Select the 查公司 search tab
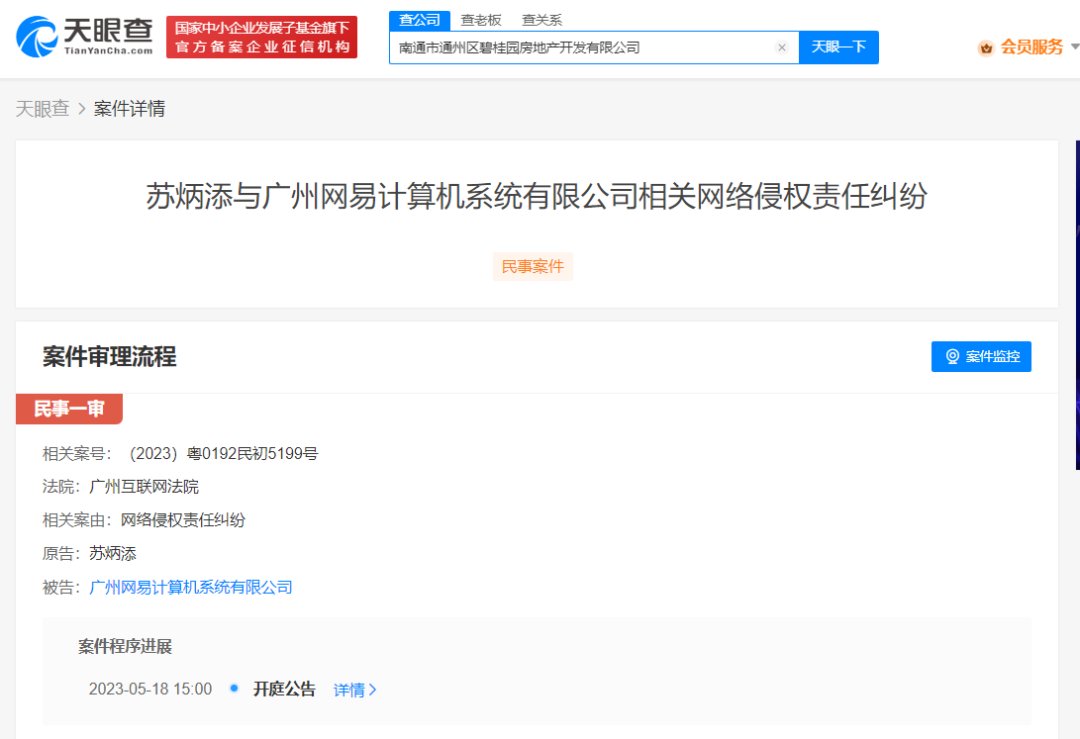This screenshot has width=1080, height=739. coord(419,20)
